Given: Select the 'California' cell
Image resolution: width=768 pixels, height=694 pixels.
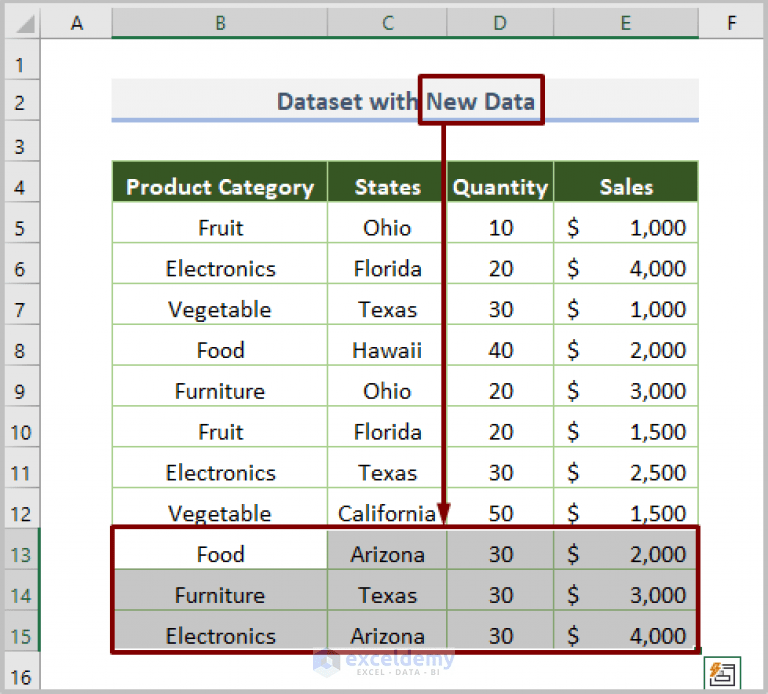Looking at the screenshot, I should point(387,508).
